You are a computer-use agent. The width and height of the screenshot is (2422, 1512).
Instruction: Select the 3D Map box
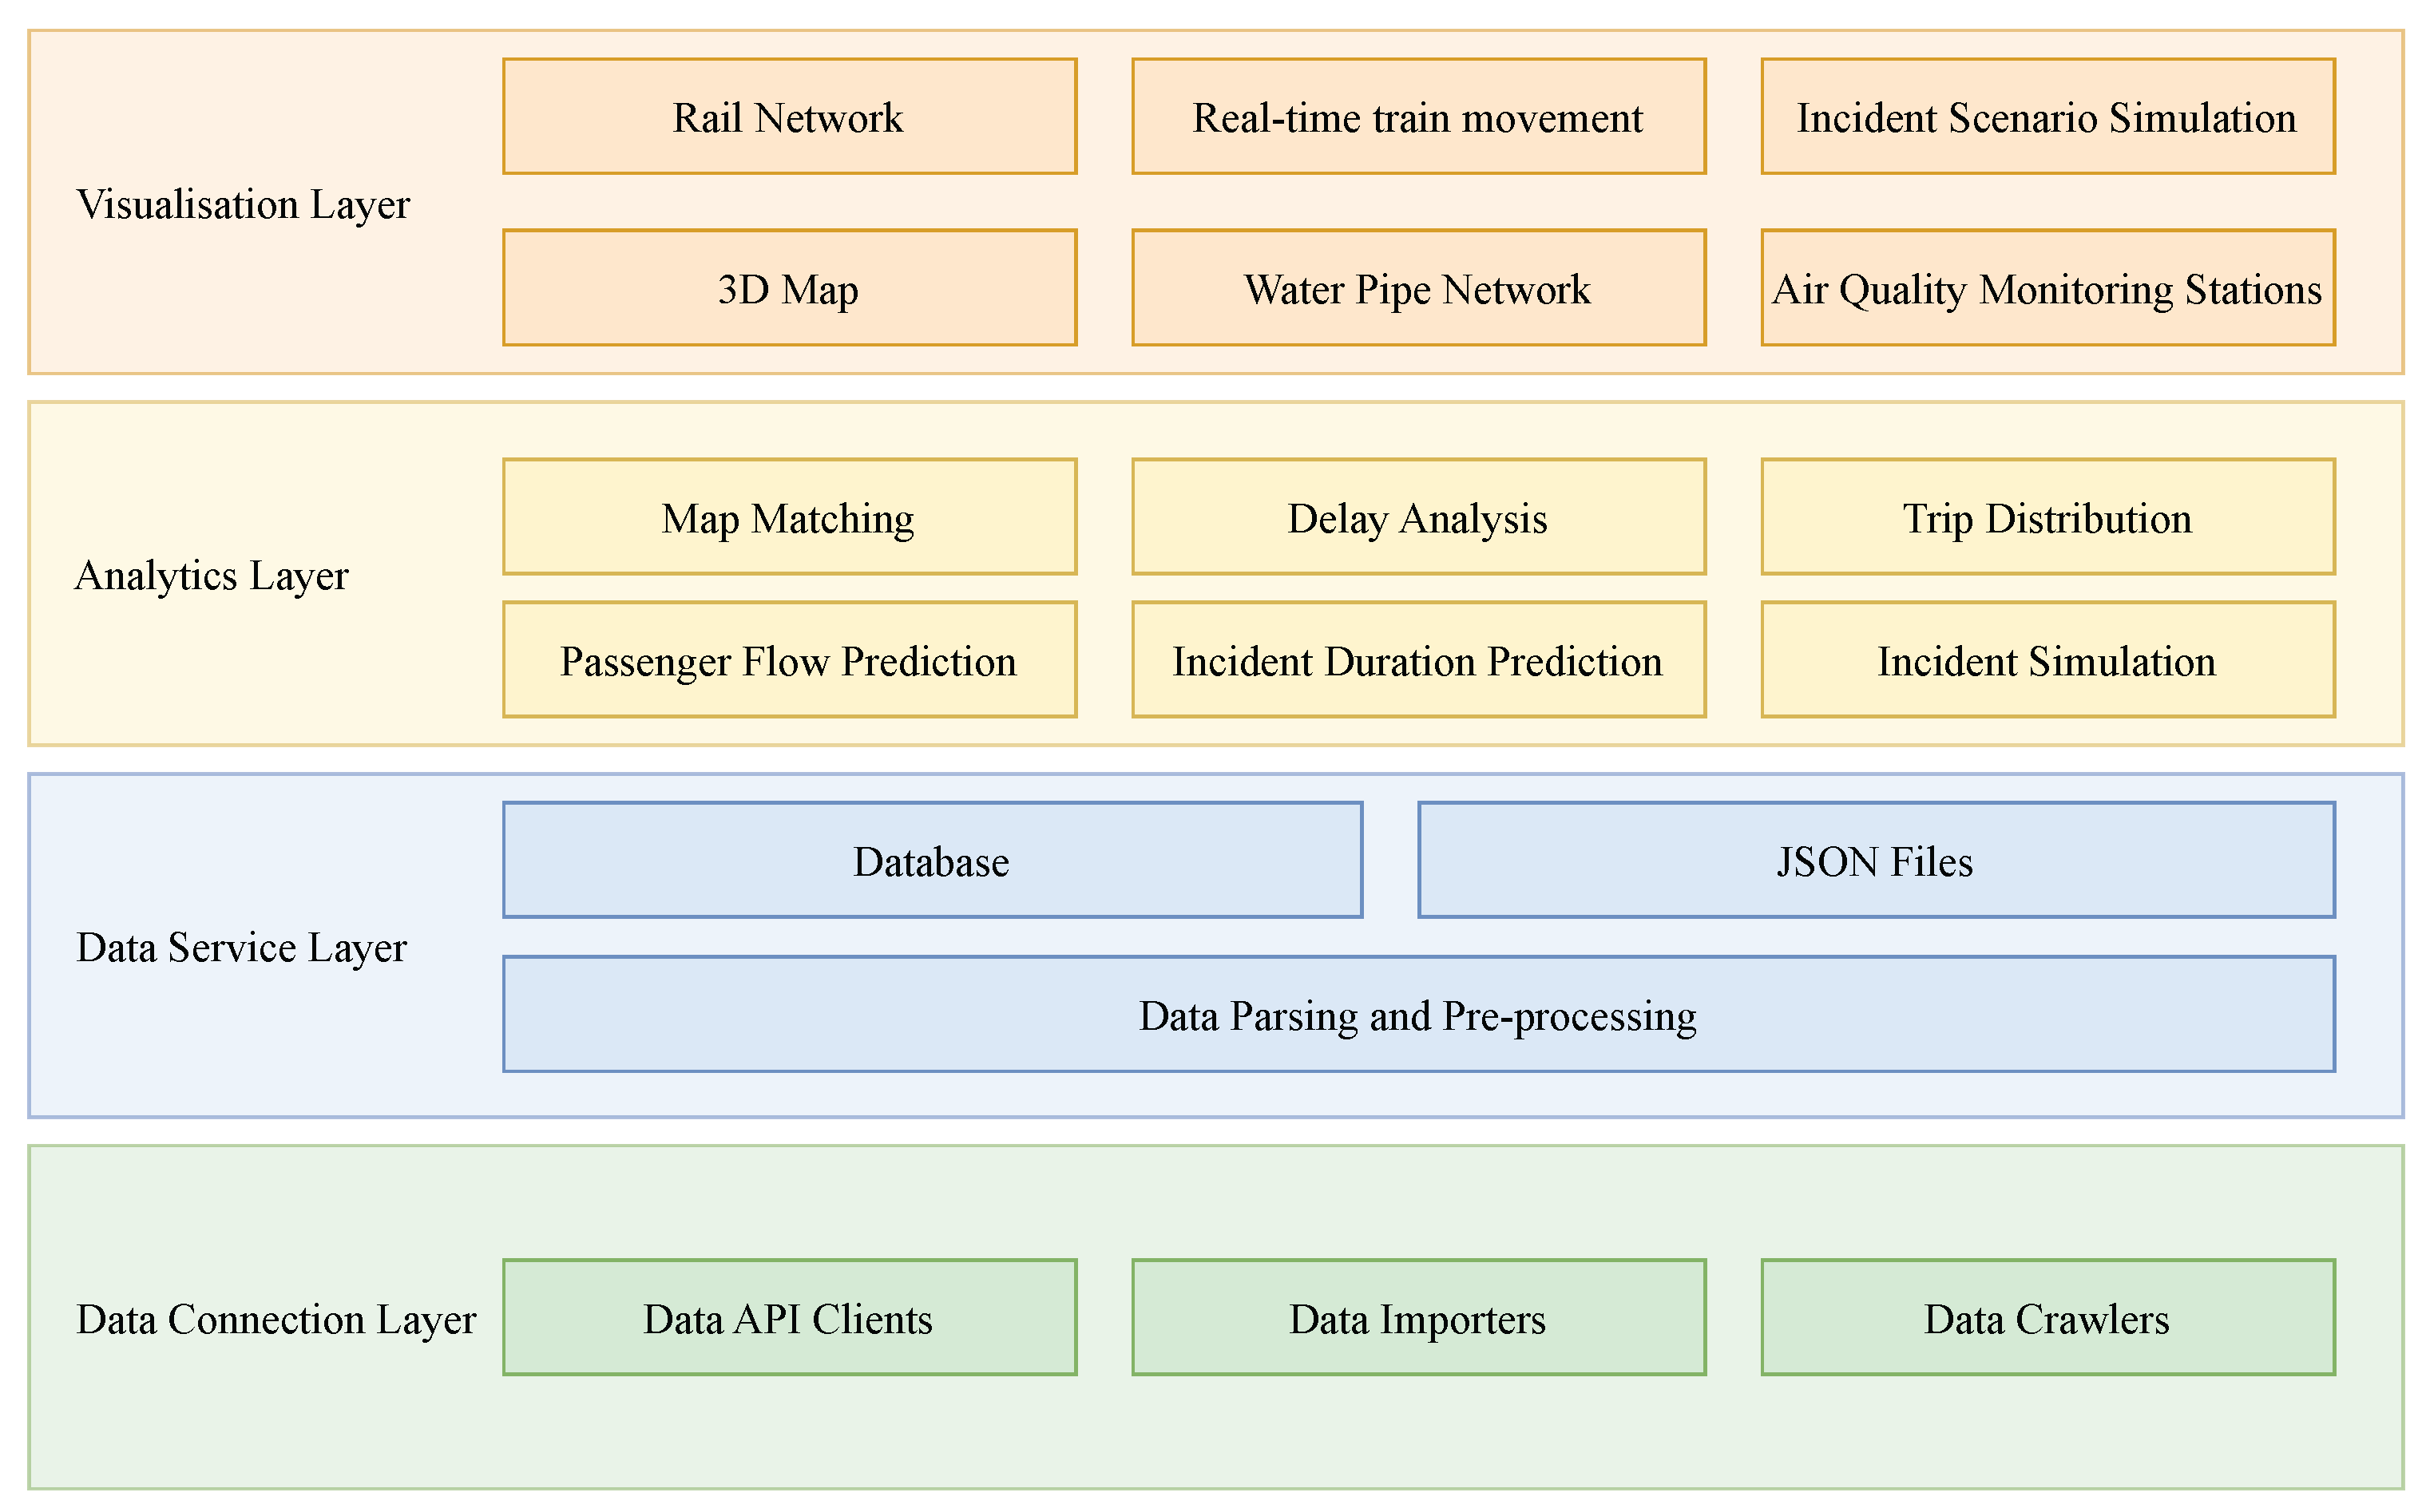pos(789,288)
